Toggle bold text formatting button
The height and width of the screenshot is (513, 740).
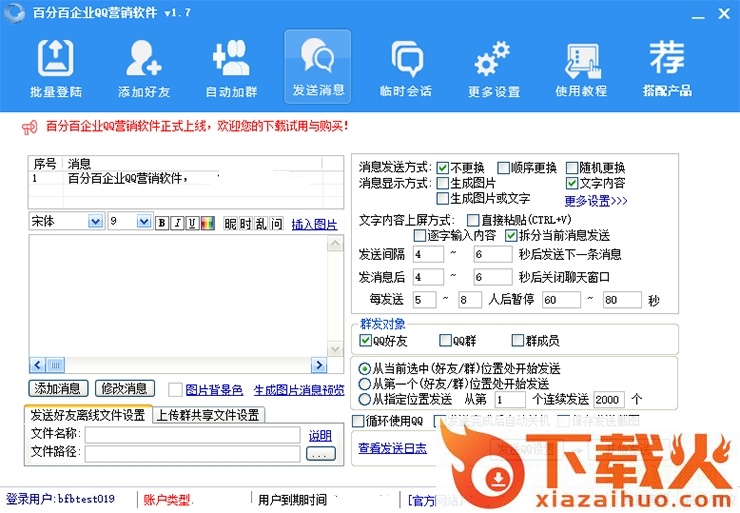point(162,223)
